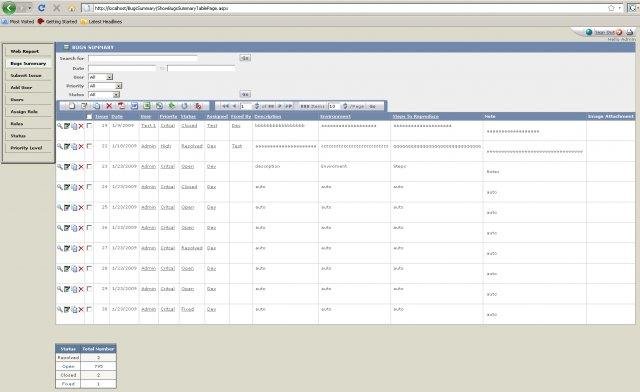Image resolution: width=640 pixels, height=392 pixels.
Task: Export grid to Excel via toolbar icon
Action: [x=147, y=106]
